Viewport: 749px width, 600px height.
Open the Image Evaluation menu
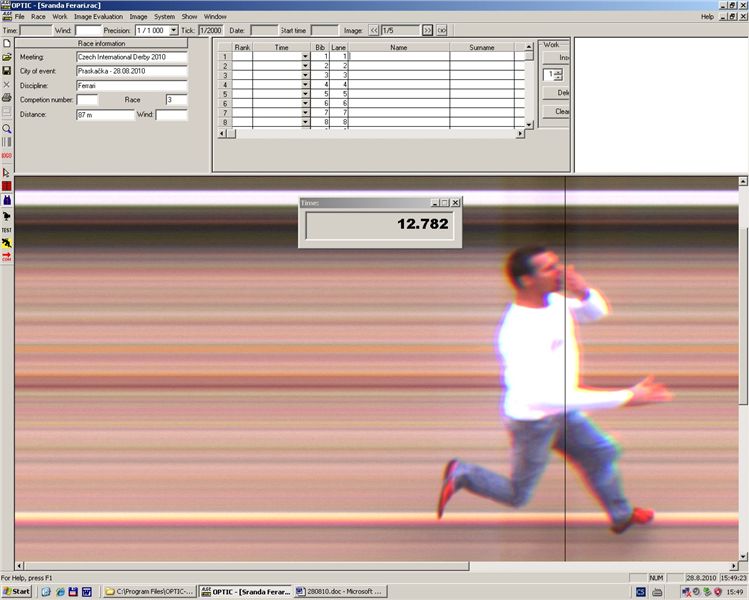[x=98, y=17]
